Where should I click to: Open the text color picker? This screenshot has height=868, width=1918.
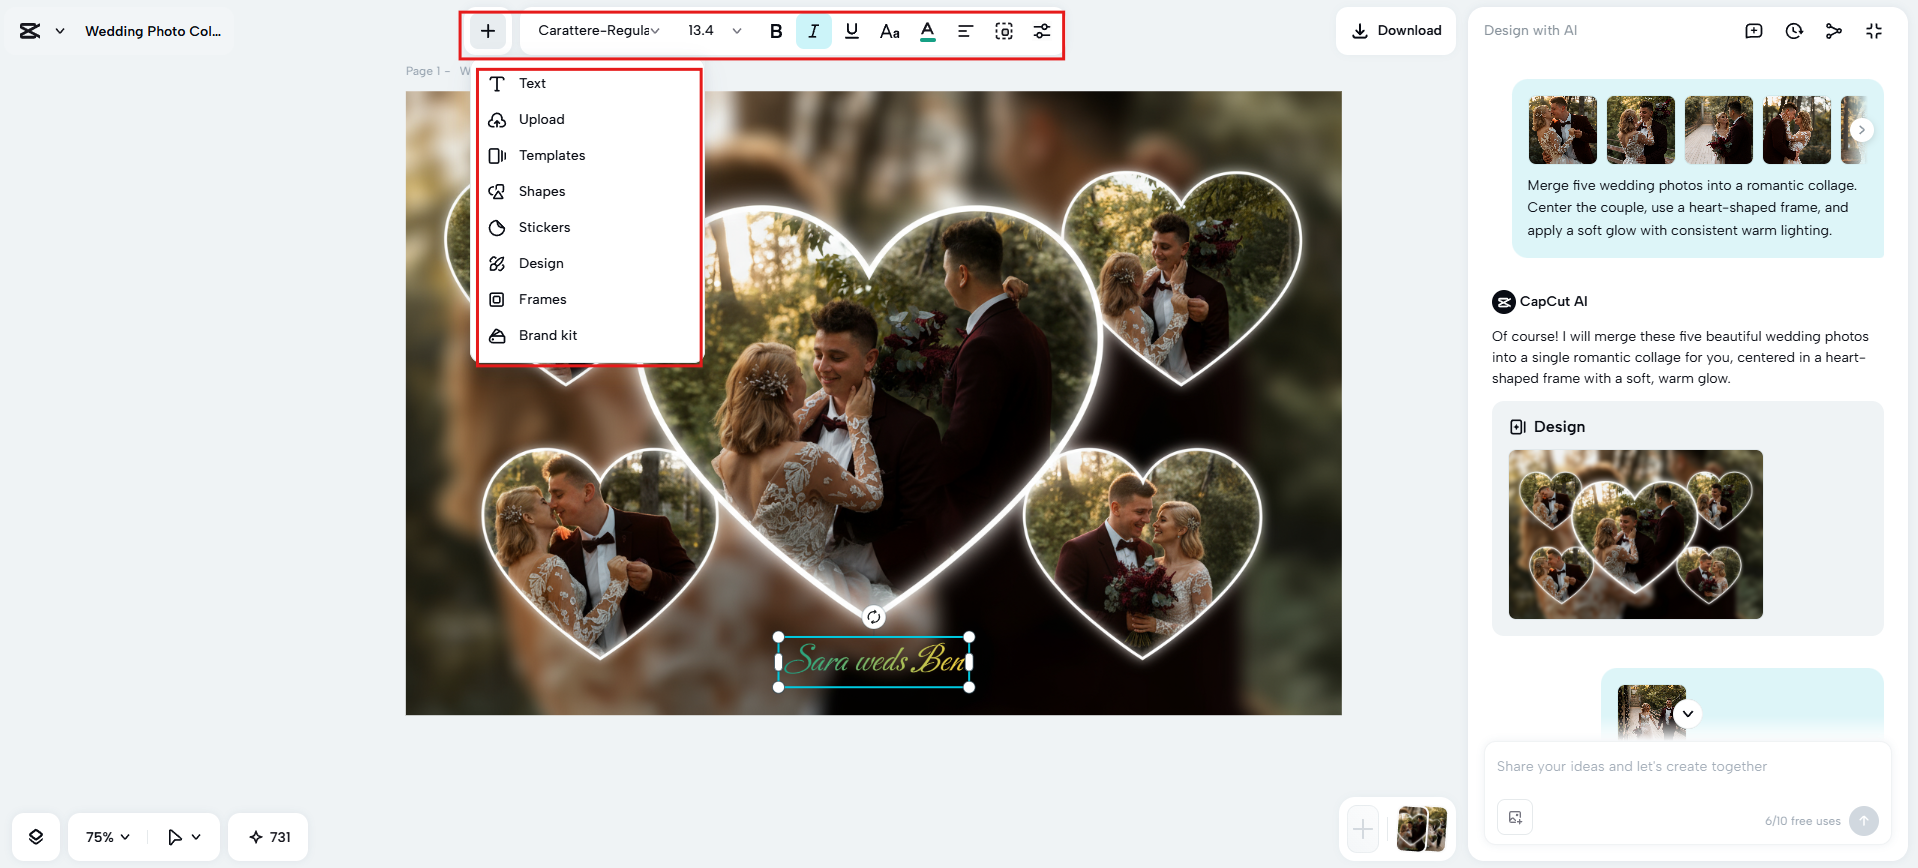pyautogui.click(x=927, y=31)
